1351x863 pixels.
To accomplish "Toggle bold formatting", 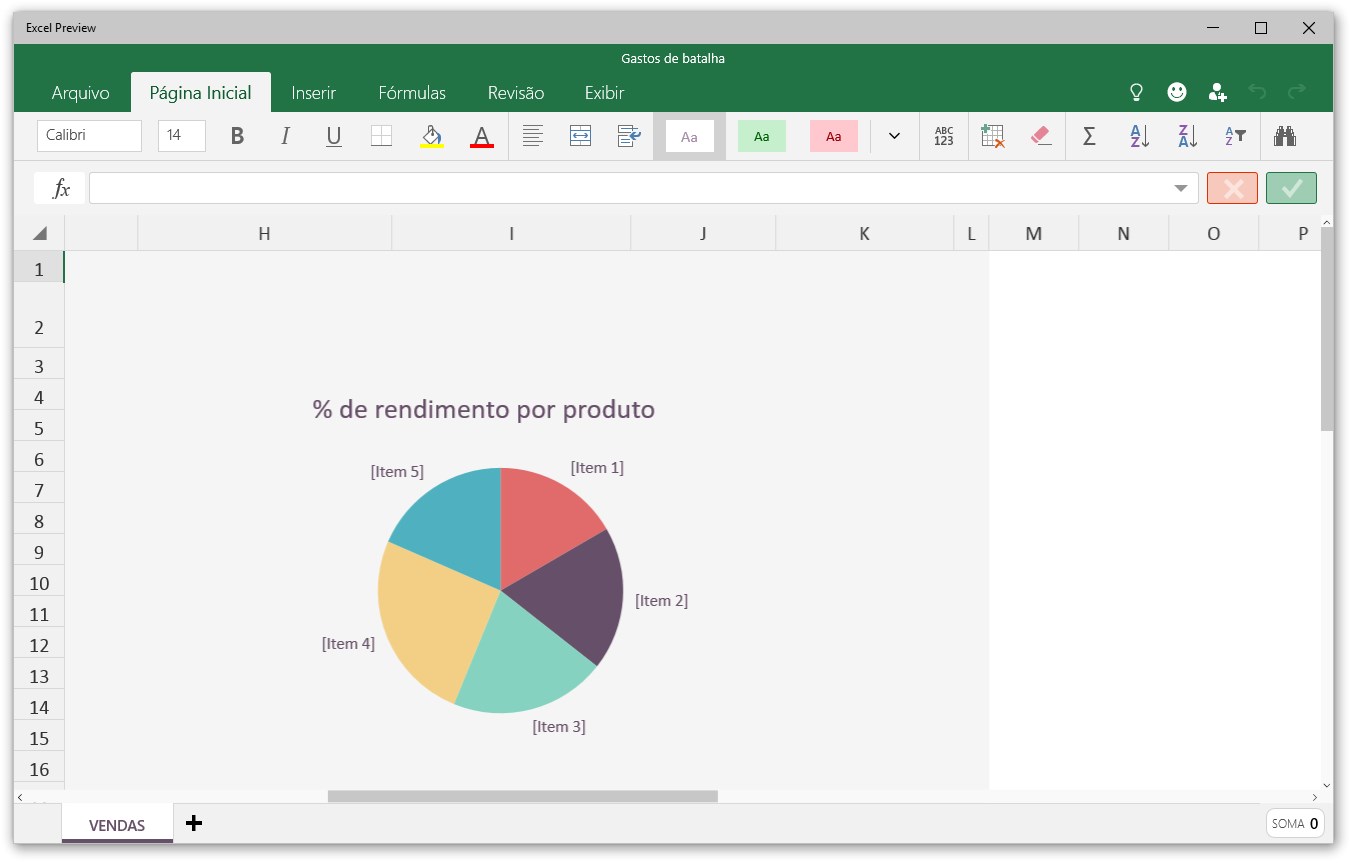I will pyautogui.click(x=237, y=135).
